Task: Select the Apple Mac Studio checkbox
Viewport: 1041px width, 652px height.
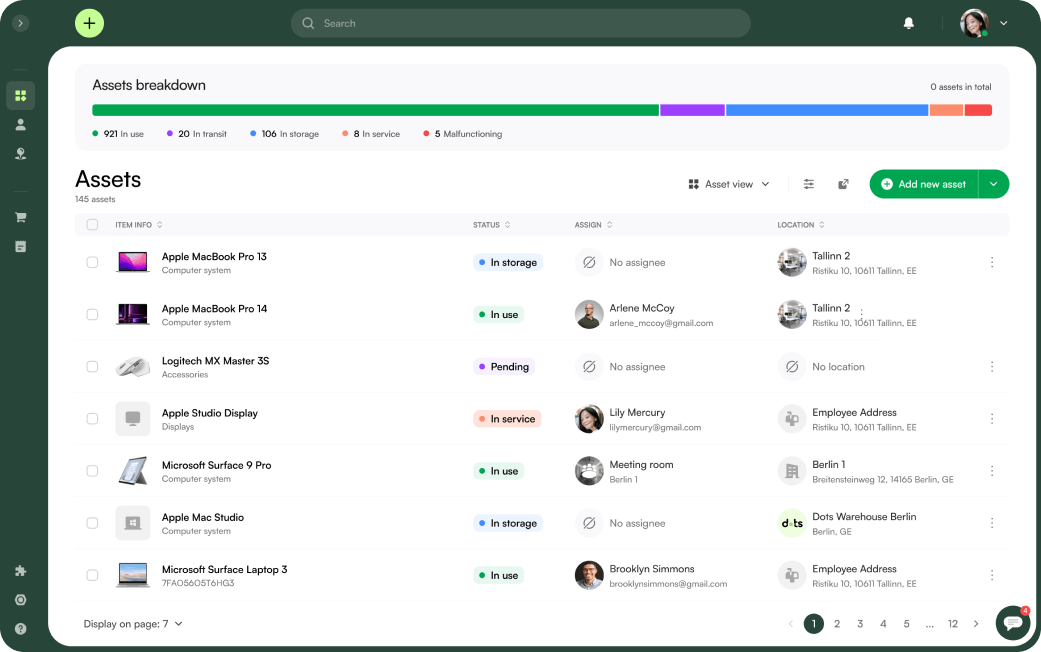Action: (92, 523)
